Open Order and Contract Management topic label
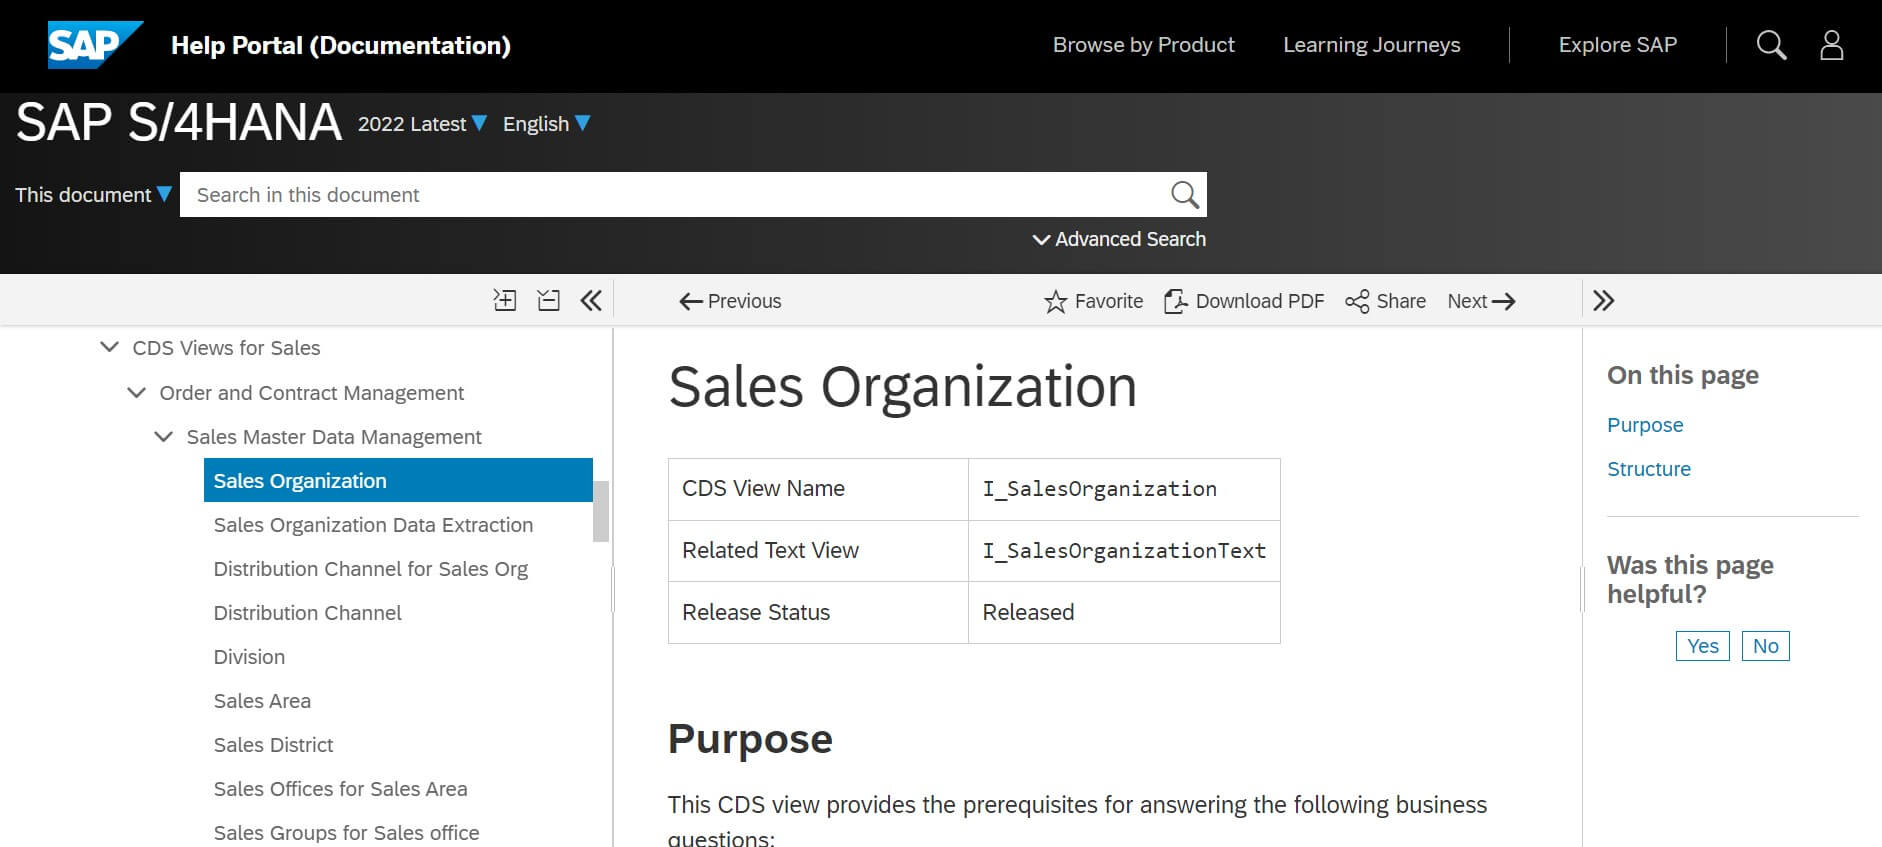Image resolution: width=1882 pixels, height=847 pixels. [311, 392]
